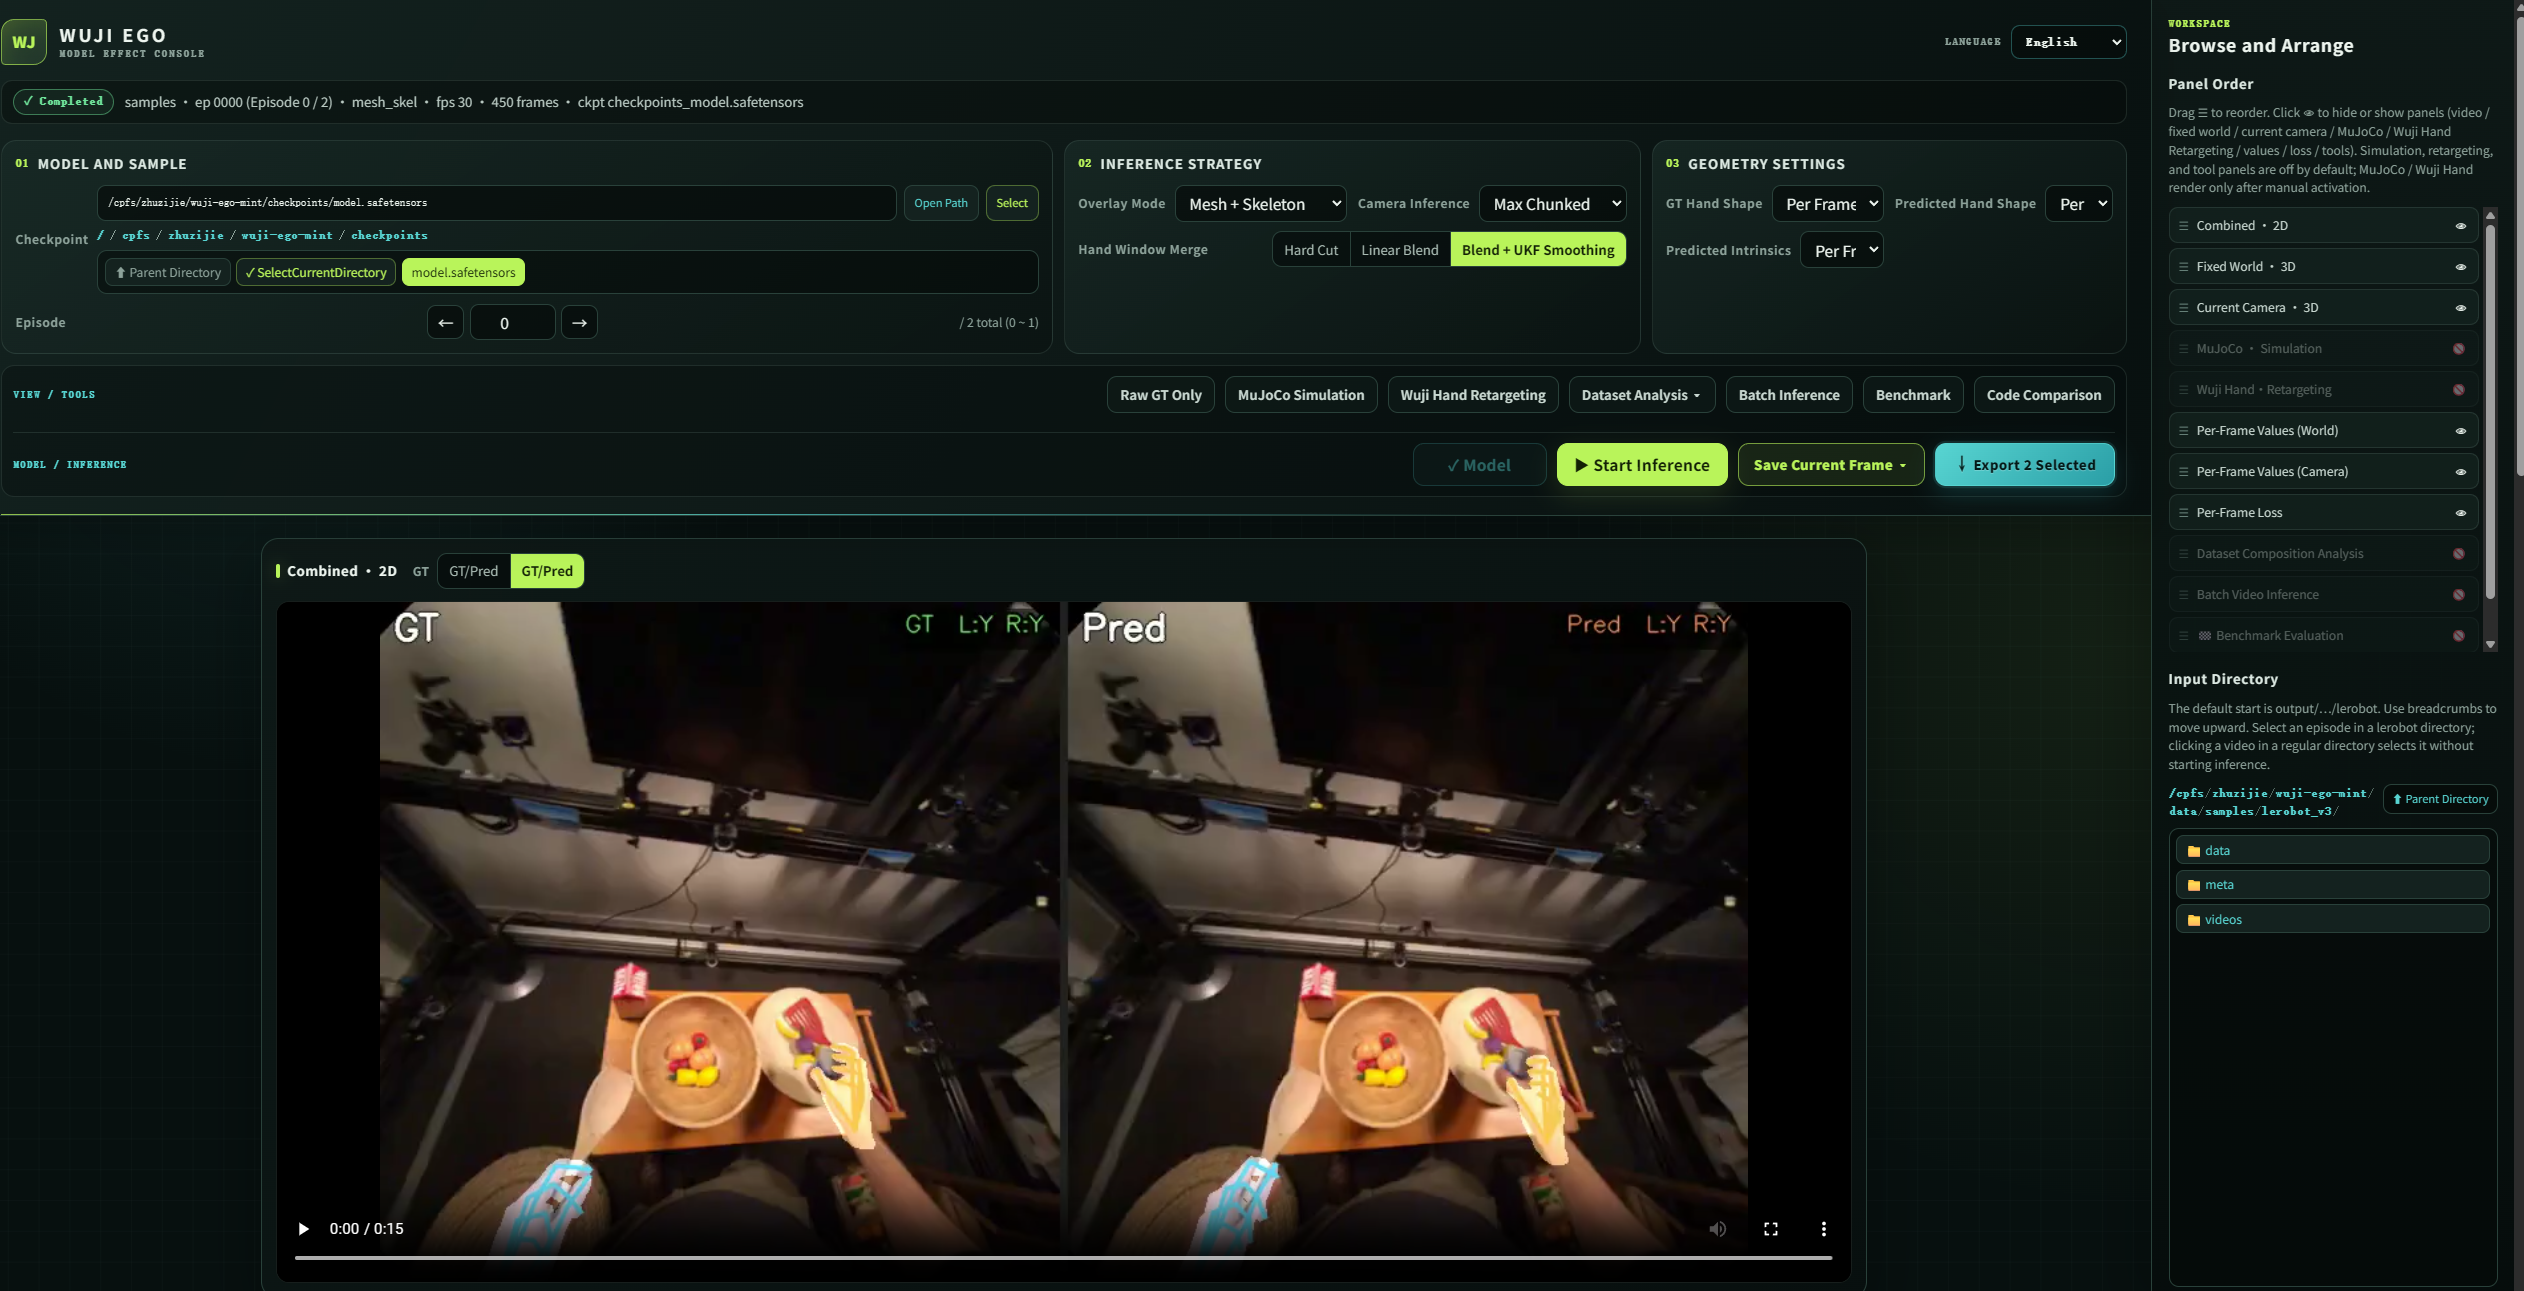Grab the drag handle of Per-Frame Loss row

click(x=2184, y=513)
